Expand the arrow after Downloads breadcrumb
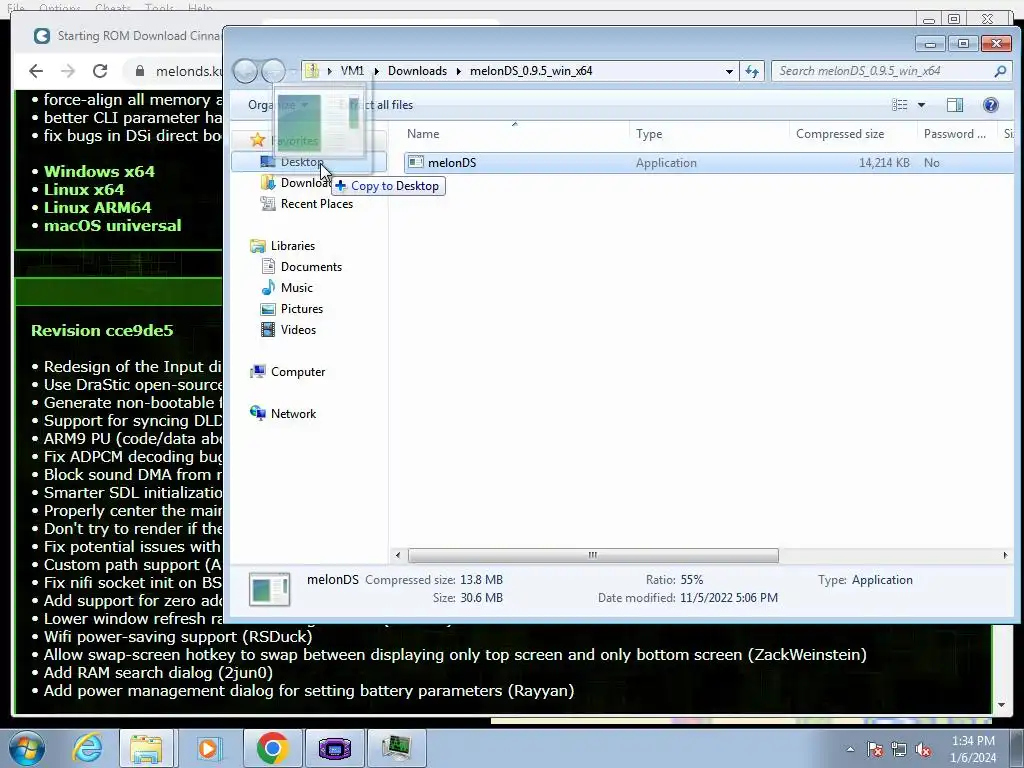Viewport: 1024px width, 768px height. [458, 71]
